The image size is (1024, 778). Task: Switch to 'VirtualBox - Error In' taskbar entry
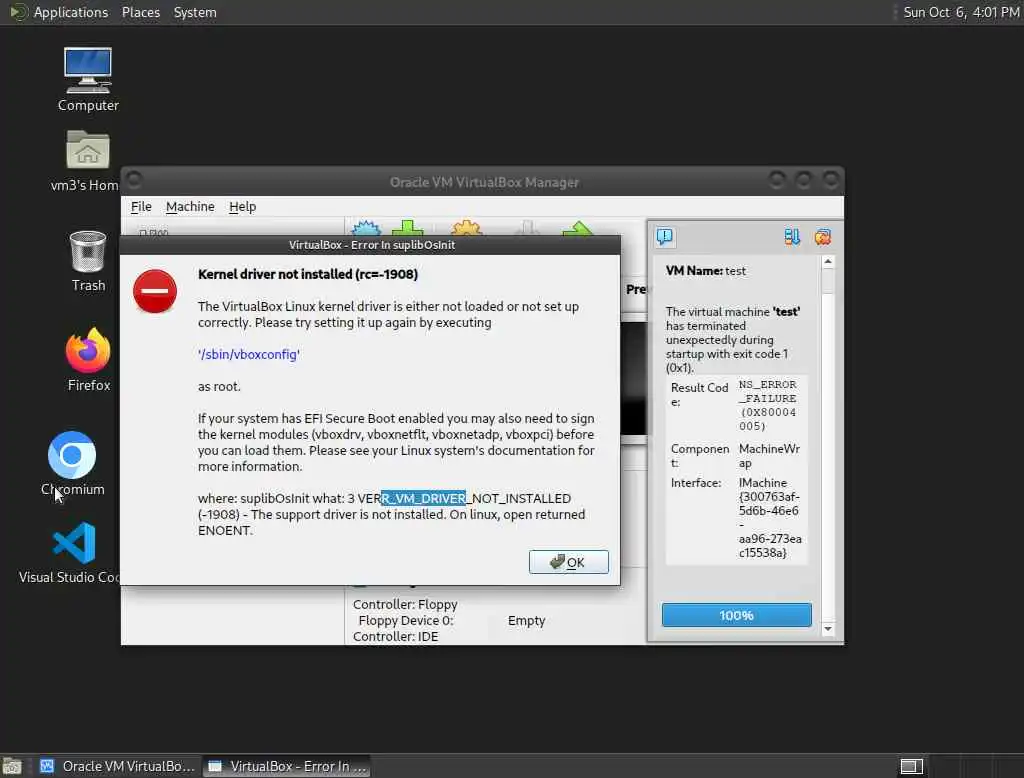click(287, 766)
